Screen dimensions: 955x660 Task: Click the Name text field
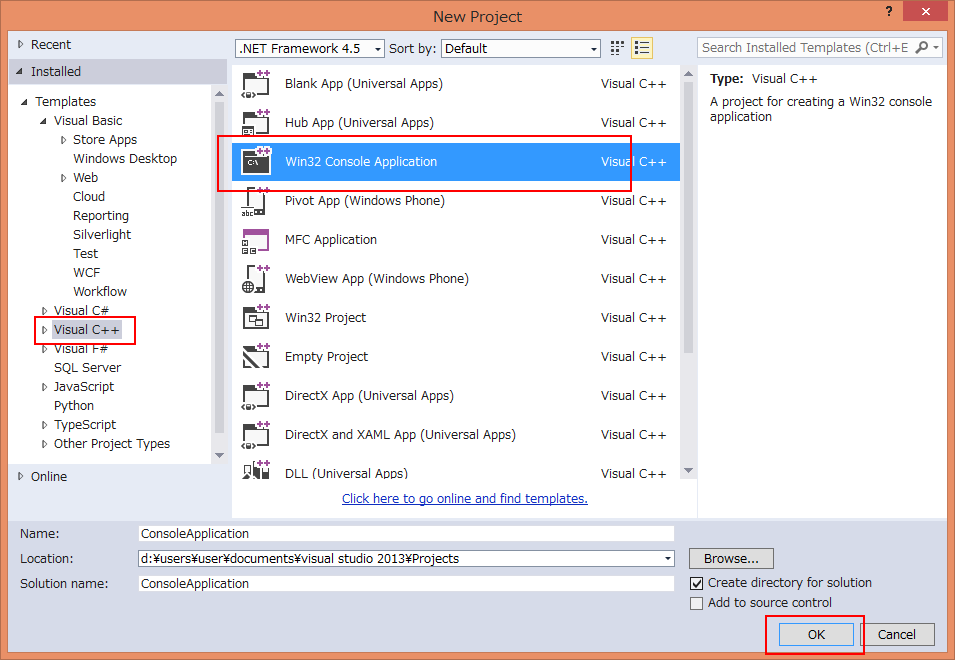(x=406, y=533)
